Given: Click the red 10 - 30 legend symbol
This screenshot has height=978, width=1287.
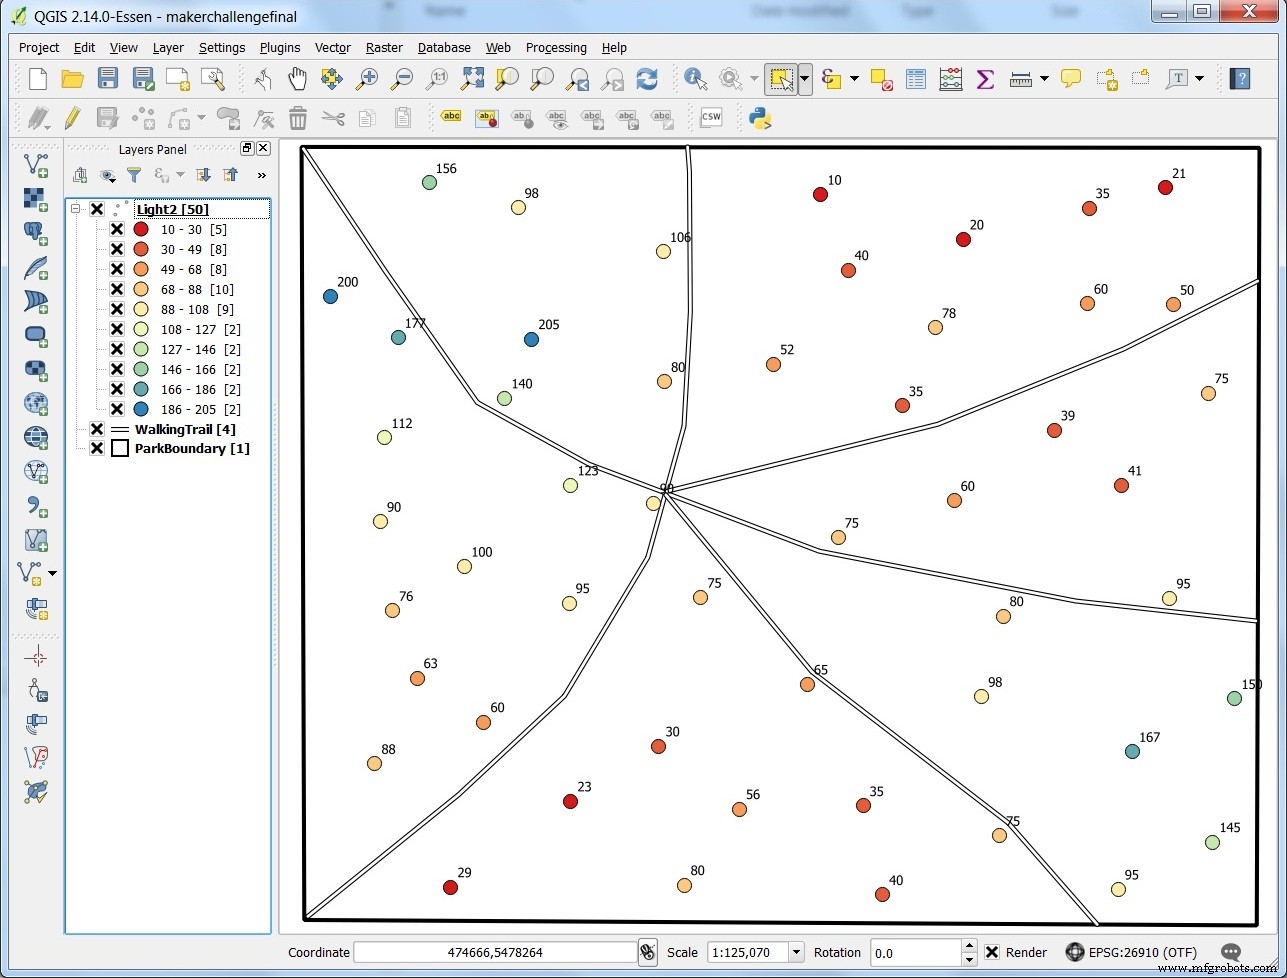Looking at the screenshot, I should (x=141, y=229).
